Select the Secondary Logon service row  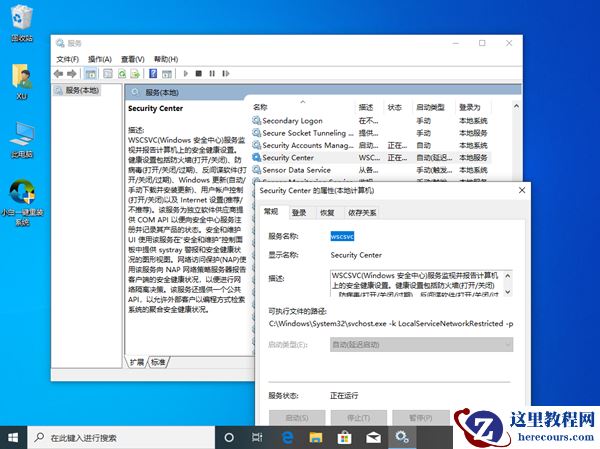point(370,121)
